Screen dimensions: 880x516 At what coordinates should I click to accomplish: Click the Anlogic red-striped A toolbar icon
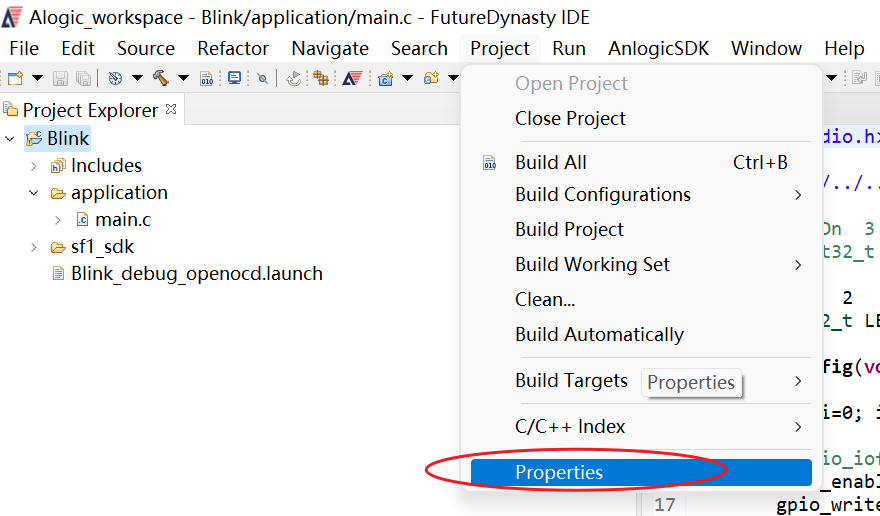pos(352,78)
